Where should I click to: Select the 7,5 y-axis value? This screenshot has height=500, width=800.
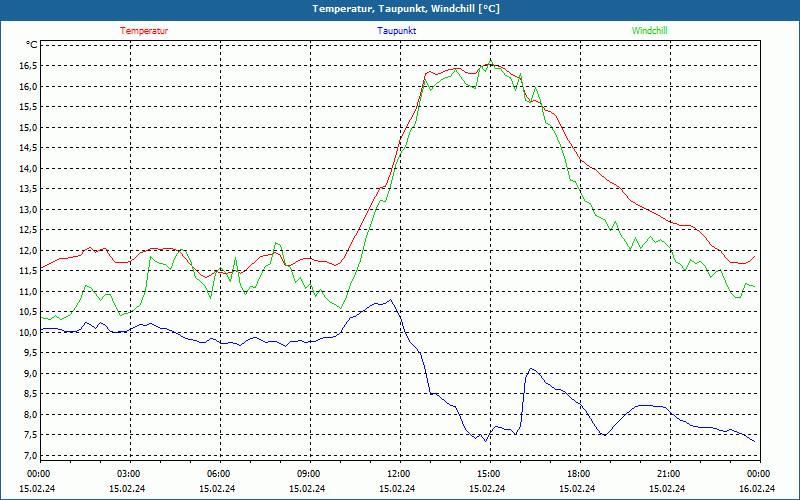(x=30, y=435)
